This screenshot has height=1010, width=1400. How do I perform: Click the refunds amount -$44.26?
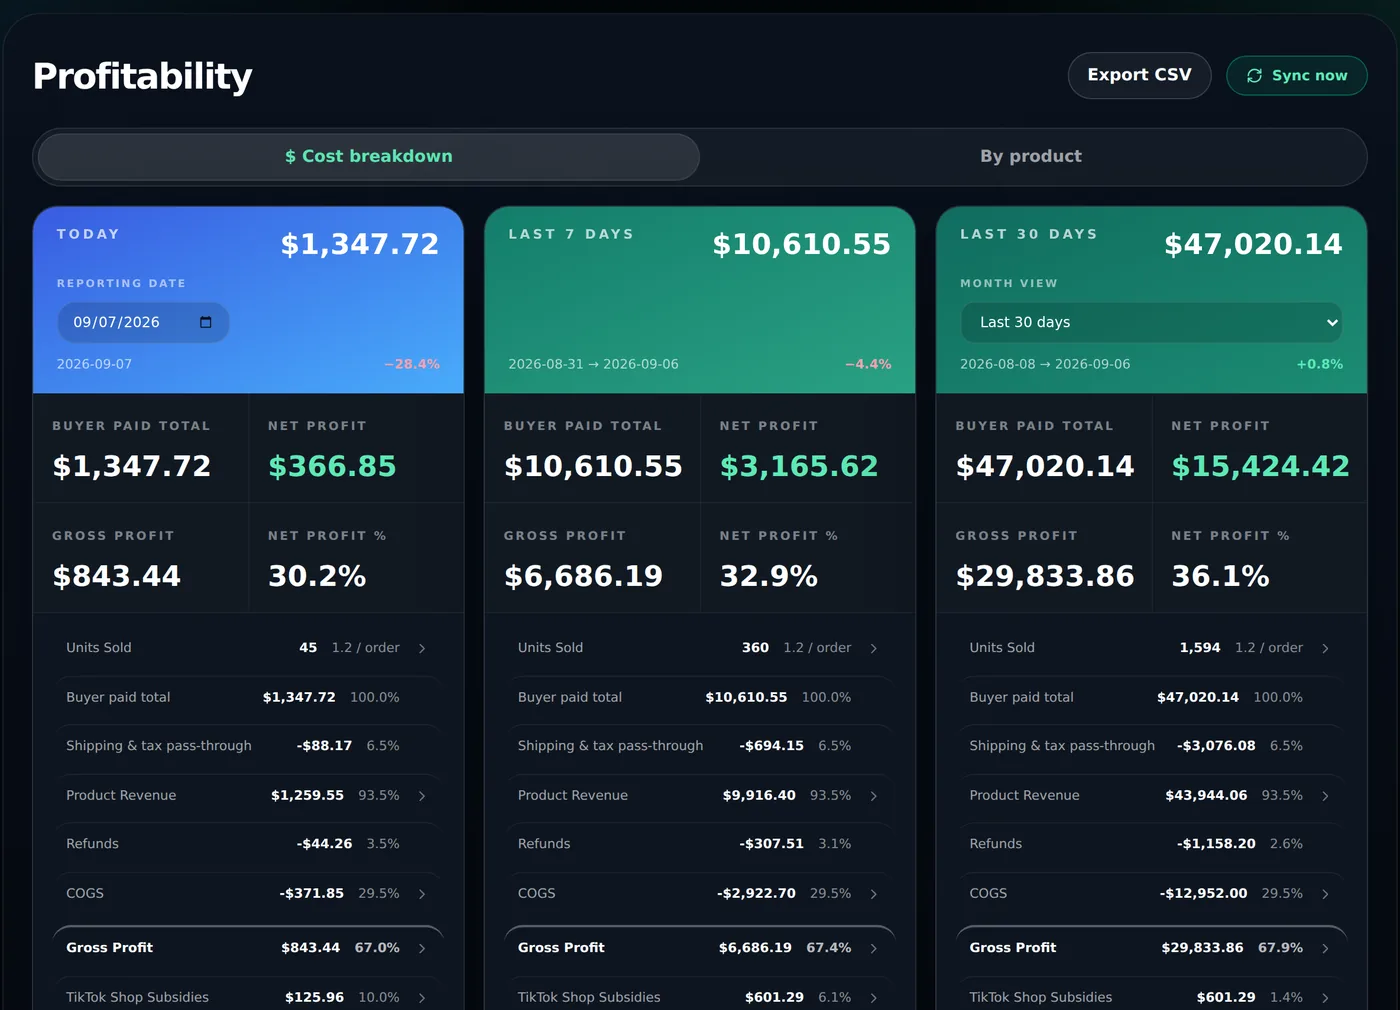click(x=324, y=844)
